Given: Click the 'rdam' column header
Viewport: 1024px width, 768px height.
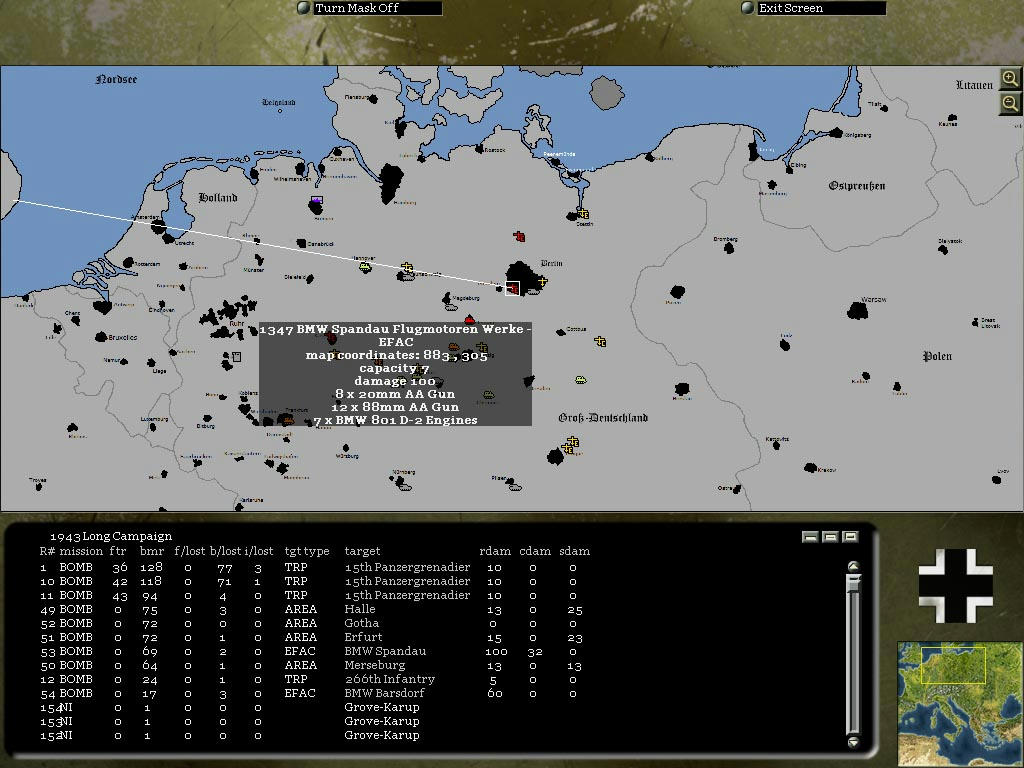Looking at the screenshot, I should tap(495, 551).
